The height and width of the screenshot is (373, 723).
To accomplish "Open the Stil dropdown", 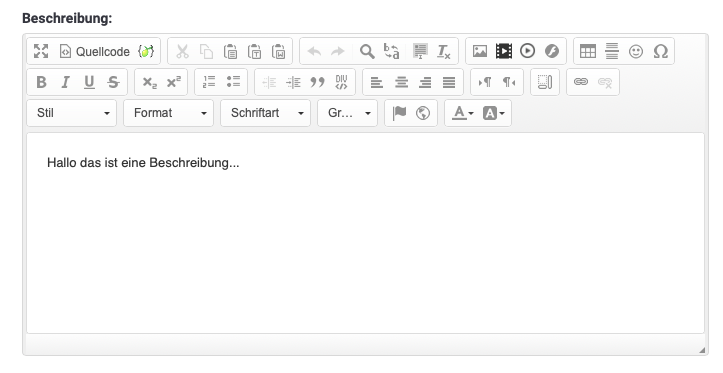I will (72, 113).
